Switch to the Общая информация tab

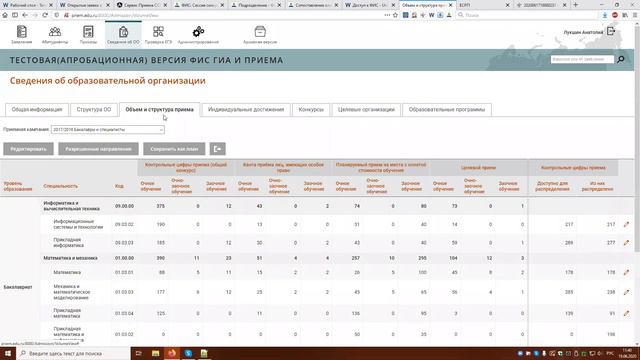point(37,109)
